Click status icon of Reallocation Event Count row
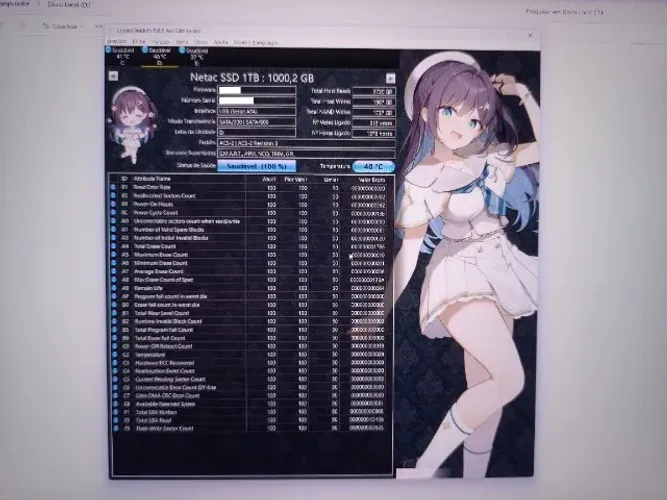The width and height of the screenshot is (667, 500). click(115, 371)
